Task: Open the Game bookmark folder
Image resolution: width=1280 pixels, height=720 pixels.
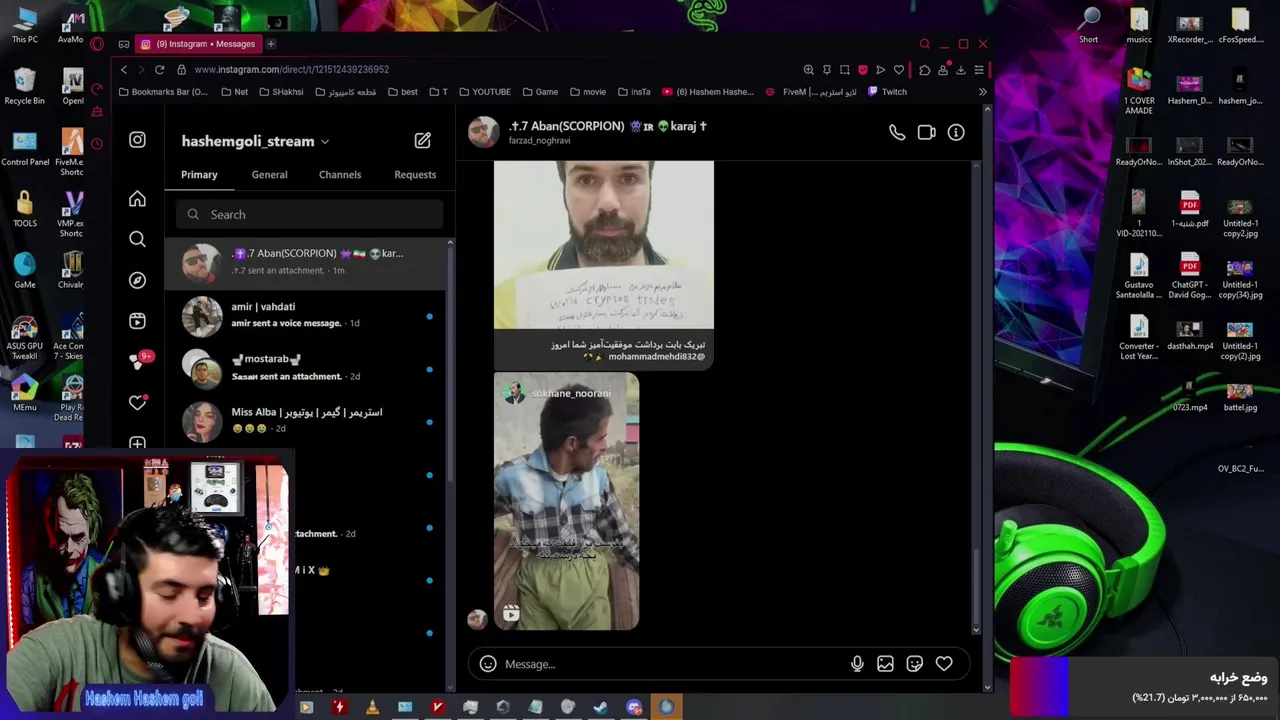Action: point(540,92)
